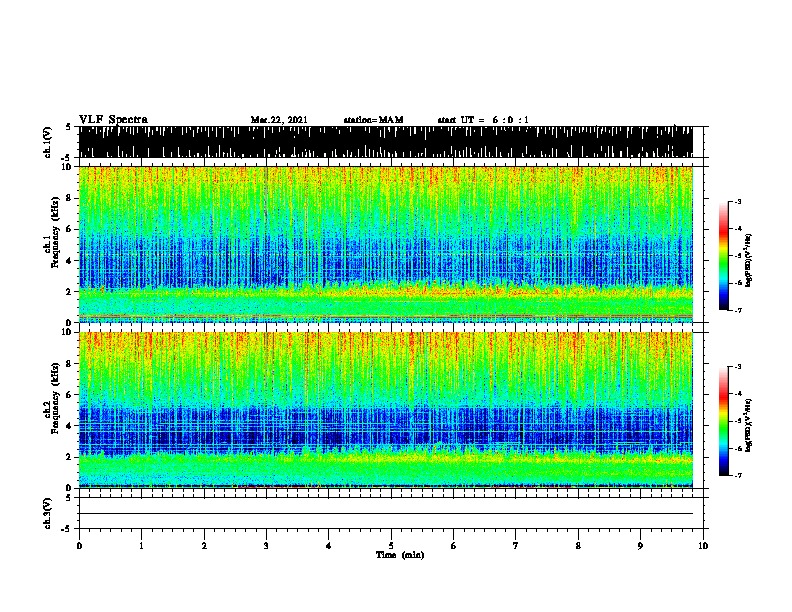792x612 pixels.
Task: Click the "station=MAM" header label
Action: (x=373, y=120)
